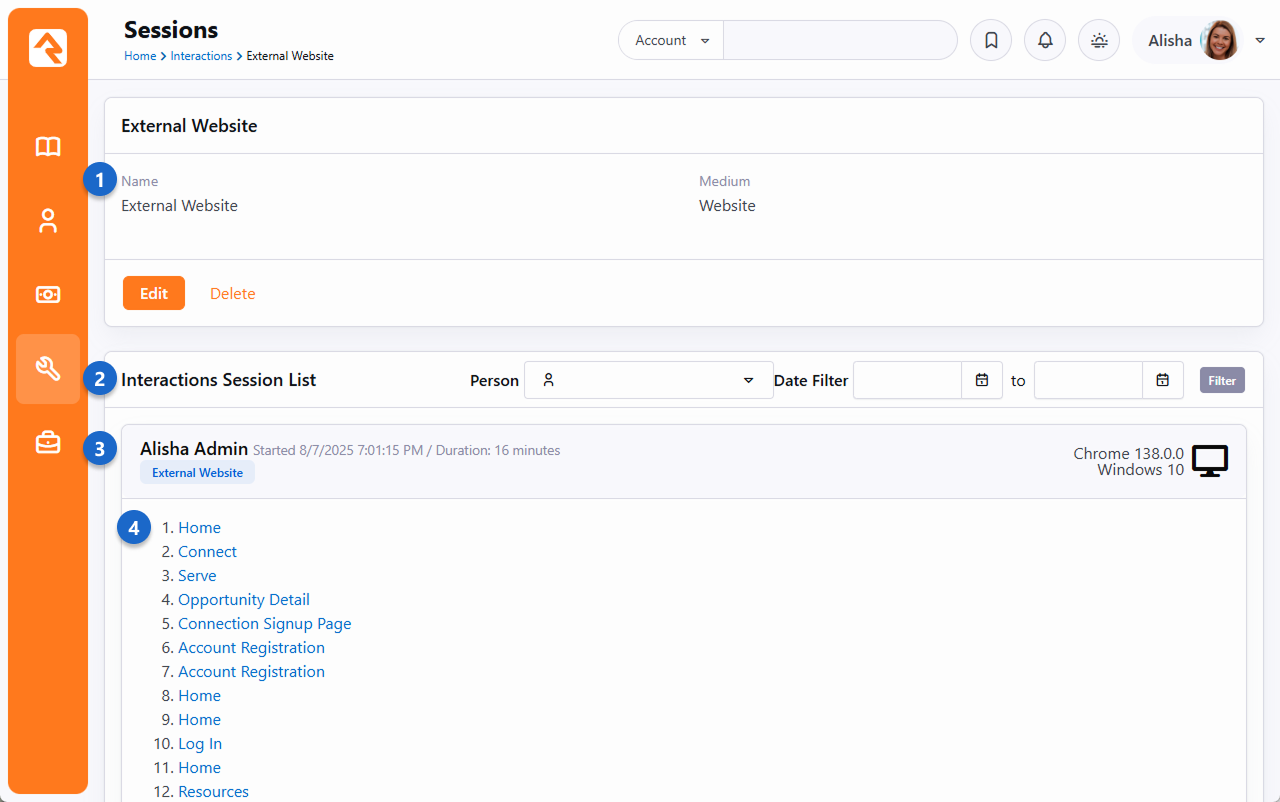Image resolution: width=1280 pixels, height=802 pixels.
Task: Open the Admin briefcase icon in sidebar
Action: (x=48, y=442)
